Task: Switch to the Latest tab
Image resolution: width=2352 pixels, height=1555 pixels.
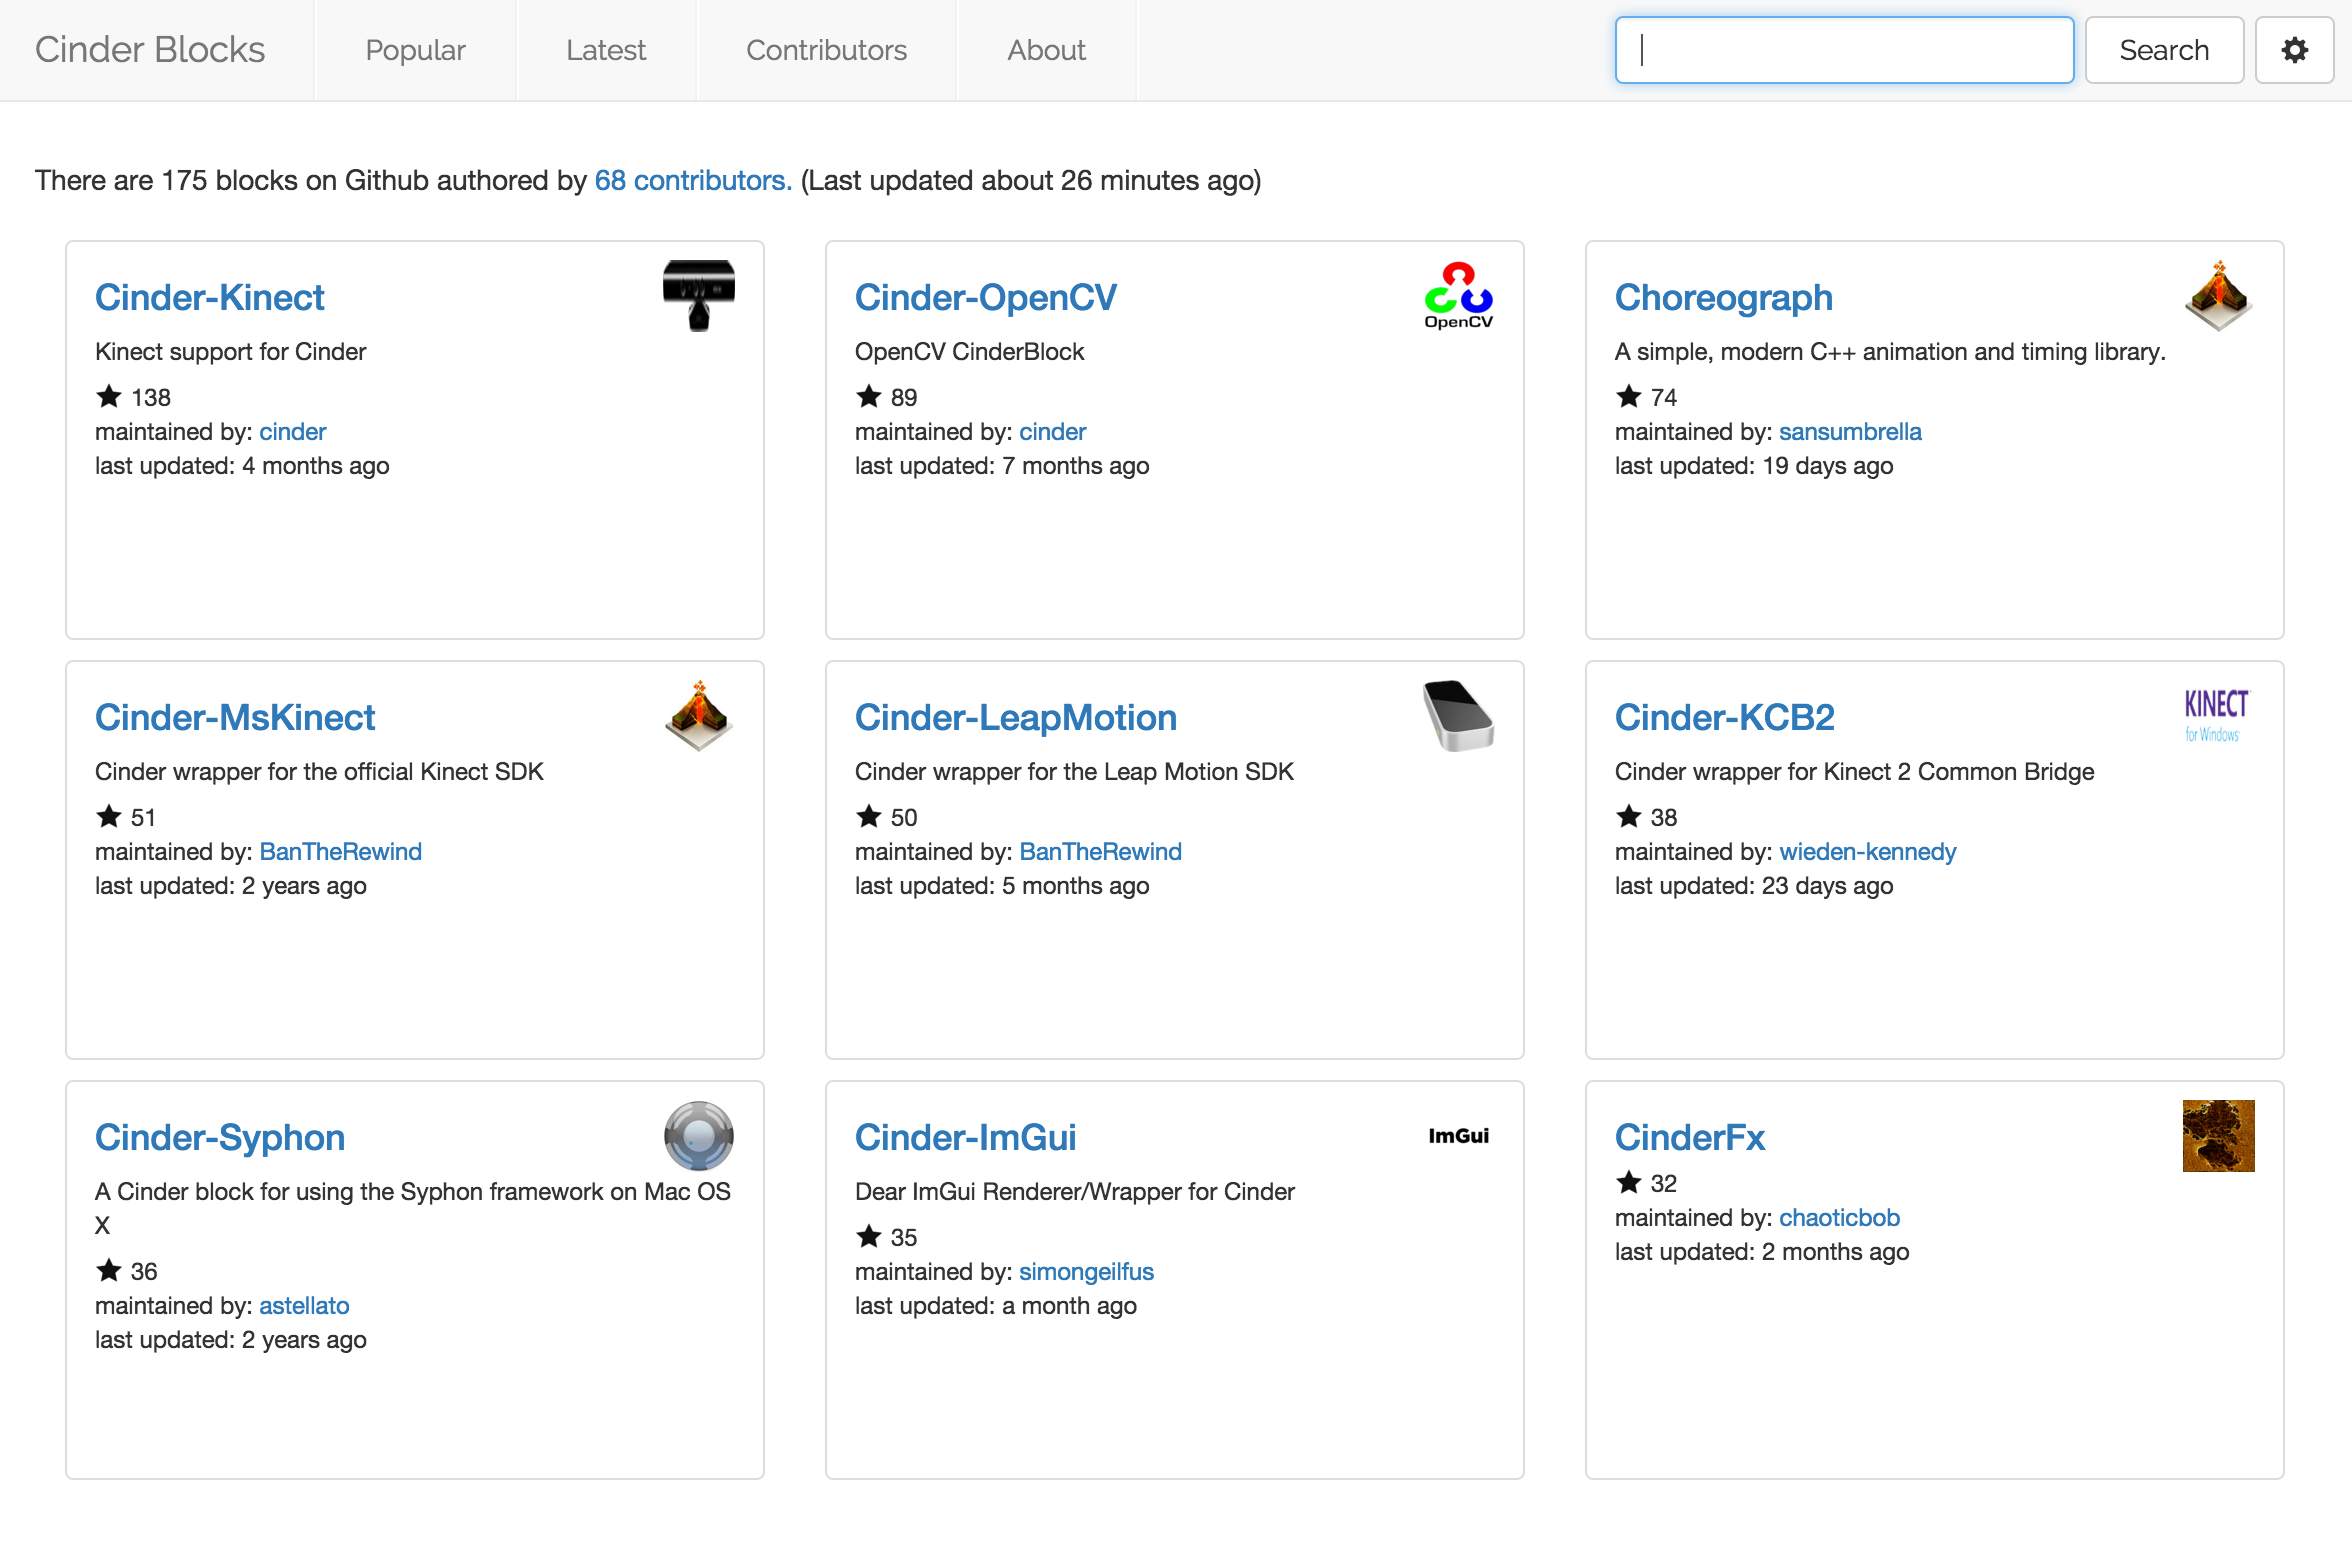Action: coord(606,50)
